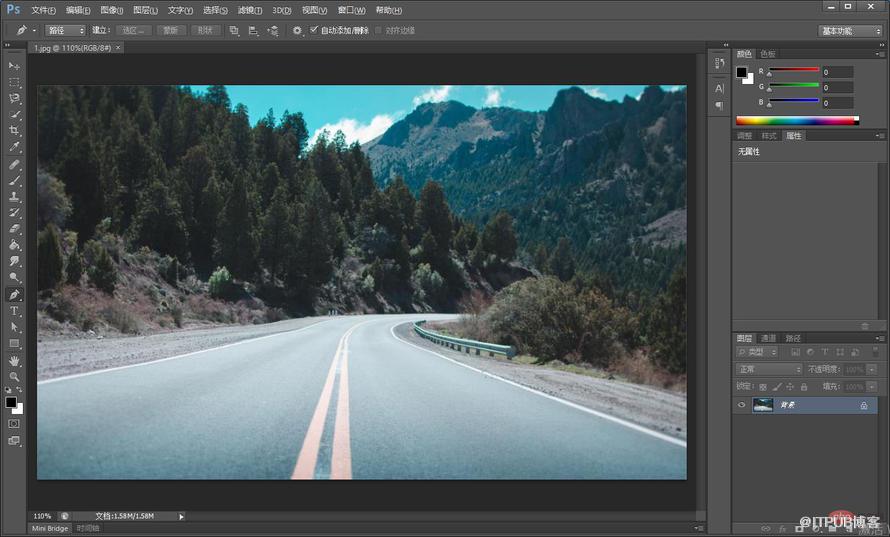Image resolution: width=890 pixels, height=537 pixels.
Task: Open the 文件(F) menu
Action: 43,10
